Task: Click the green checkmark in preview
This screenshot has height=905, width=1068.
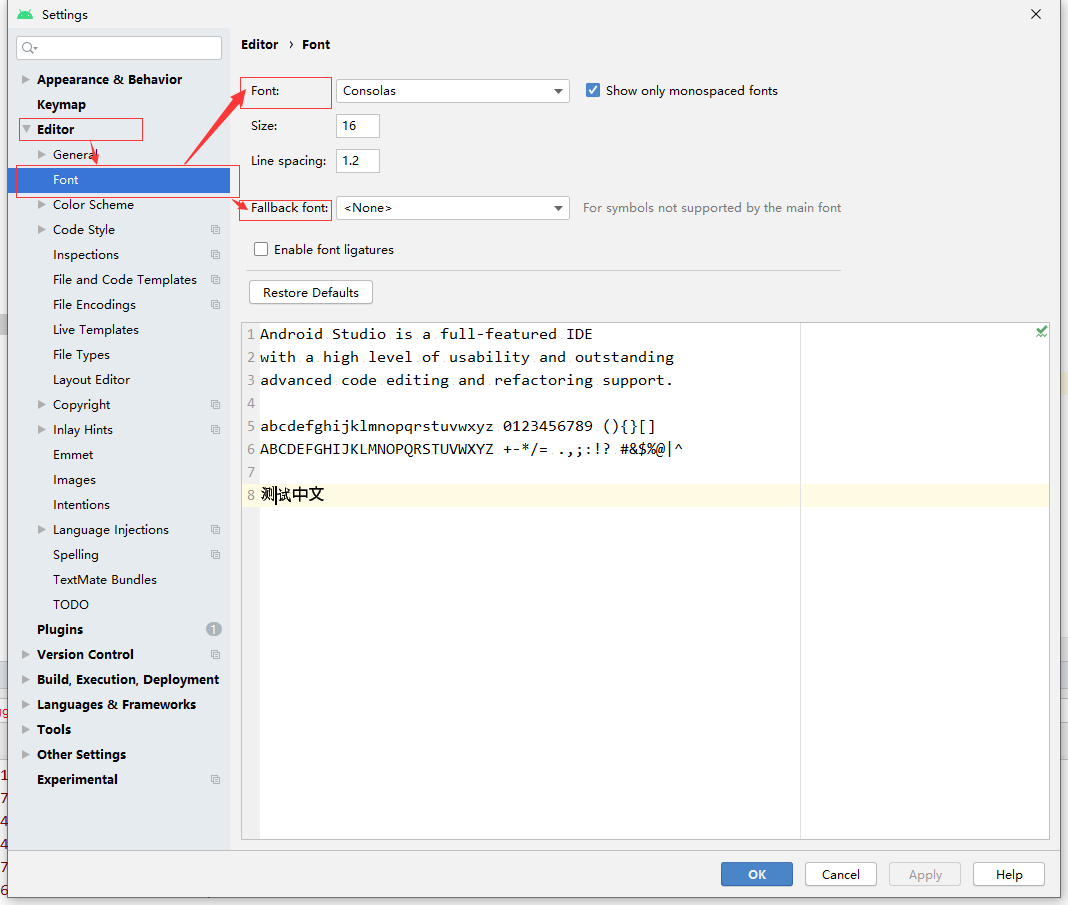Action: click(1041, 332)
